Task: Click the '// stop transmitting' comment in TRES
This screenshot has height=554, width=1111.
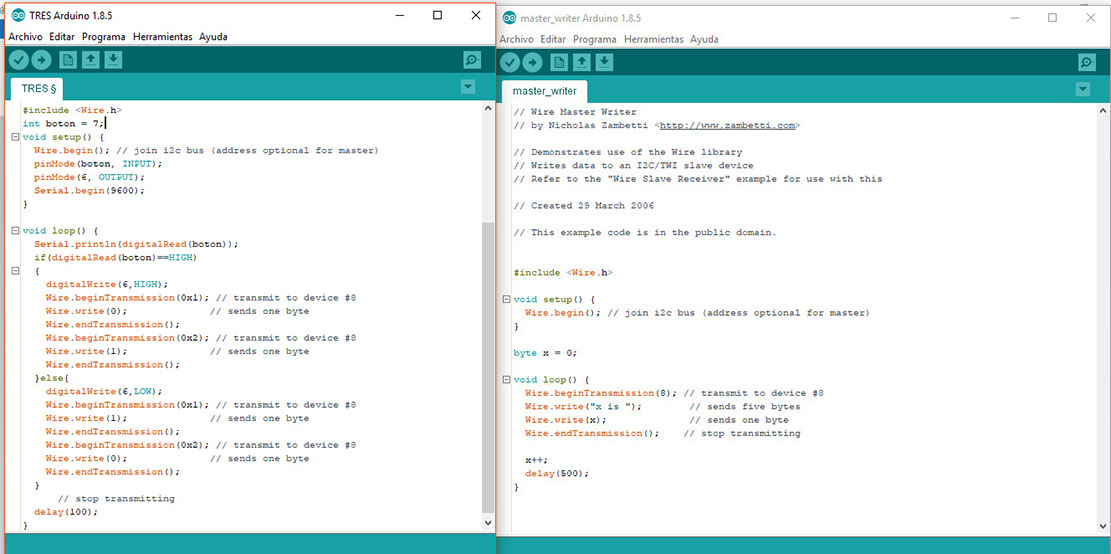Action: click(x=116, y=499)
